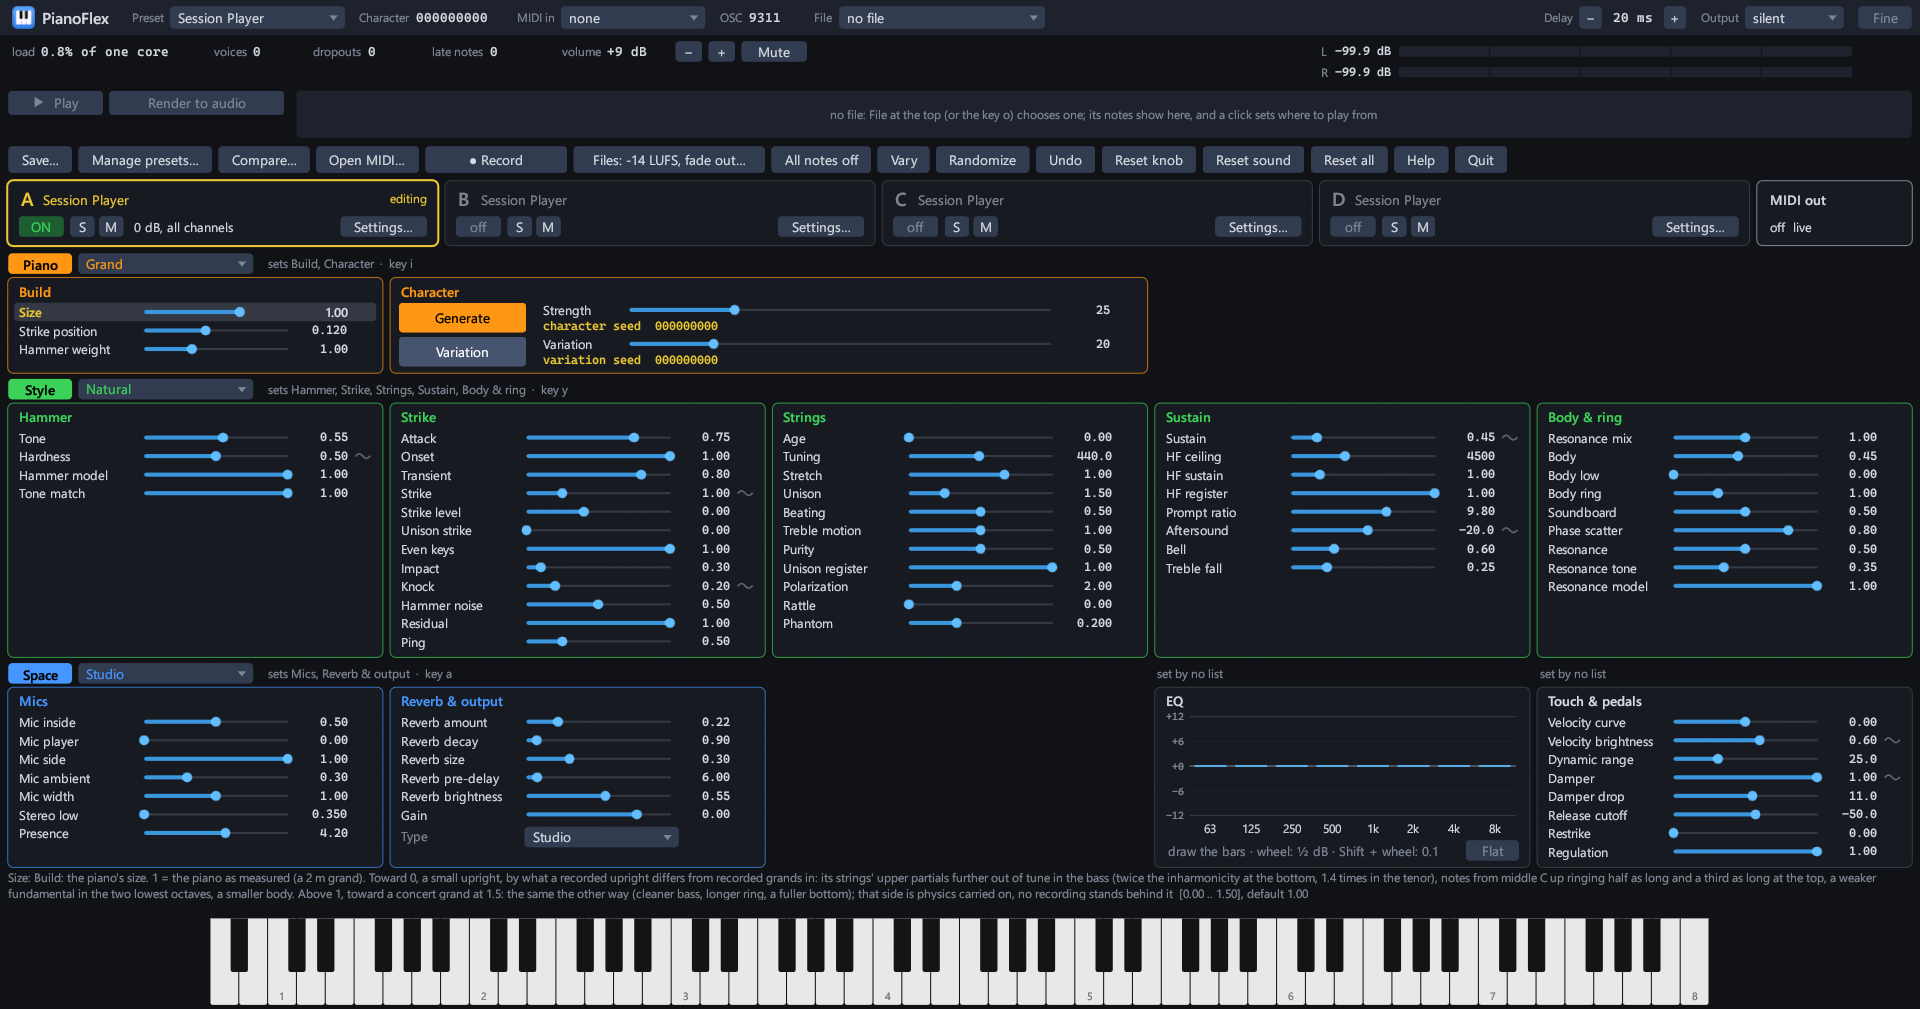Click the Strike curve icon

(x=745, y=494)
